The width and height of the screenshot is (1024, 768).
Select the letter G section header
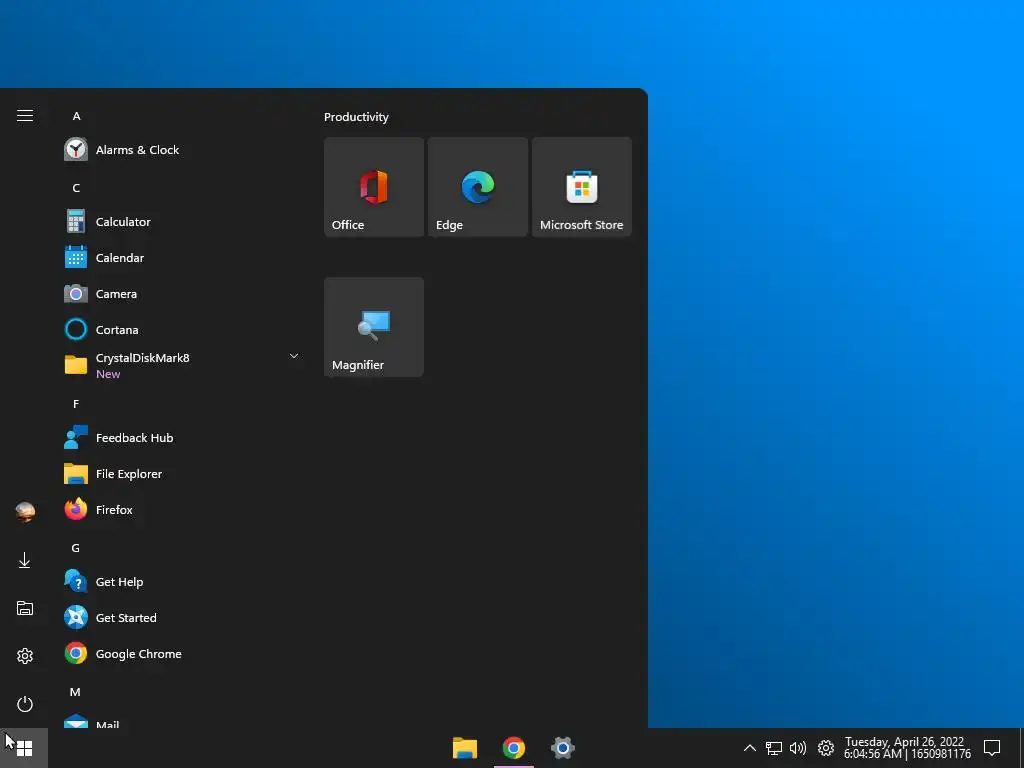point(76,548)
